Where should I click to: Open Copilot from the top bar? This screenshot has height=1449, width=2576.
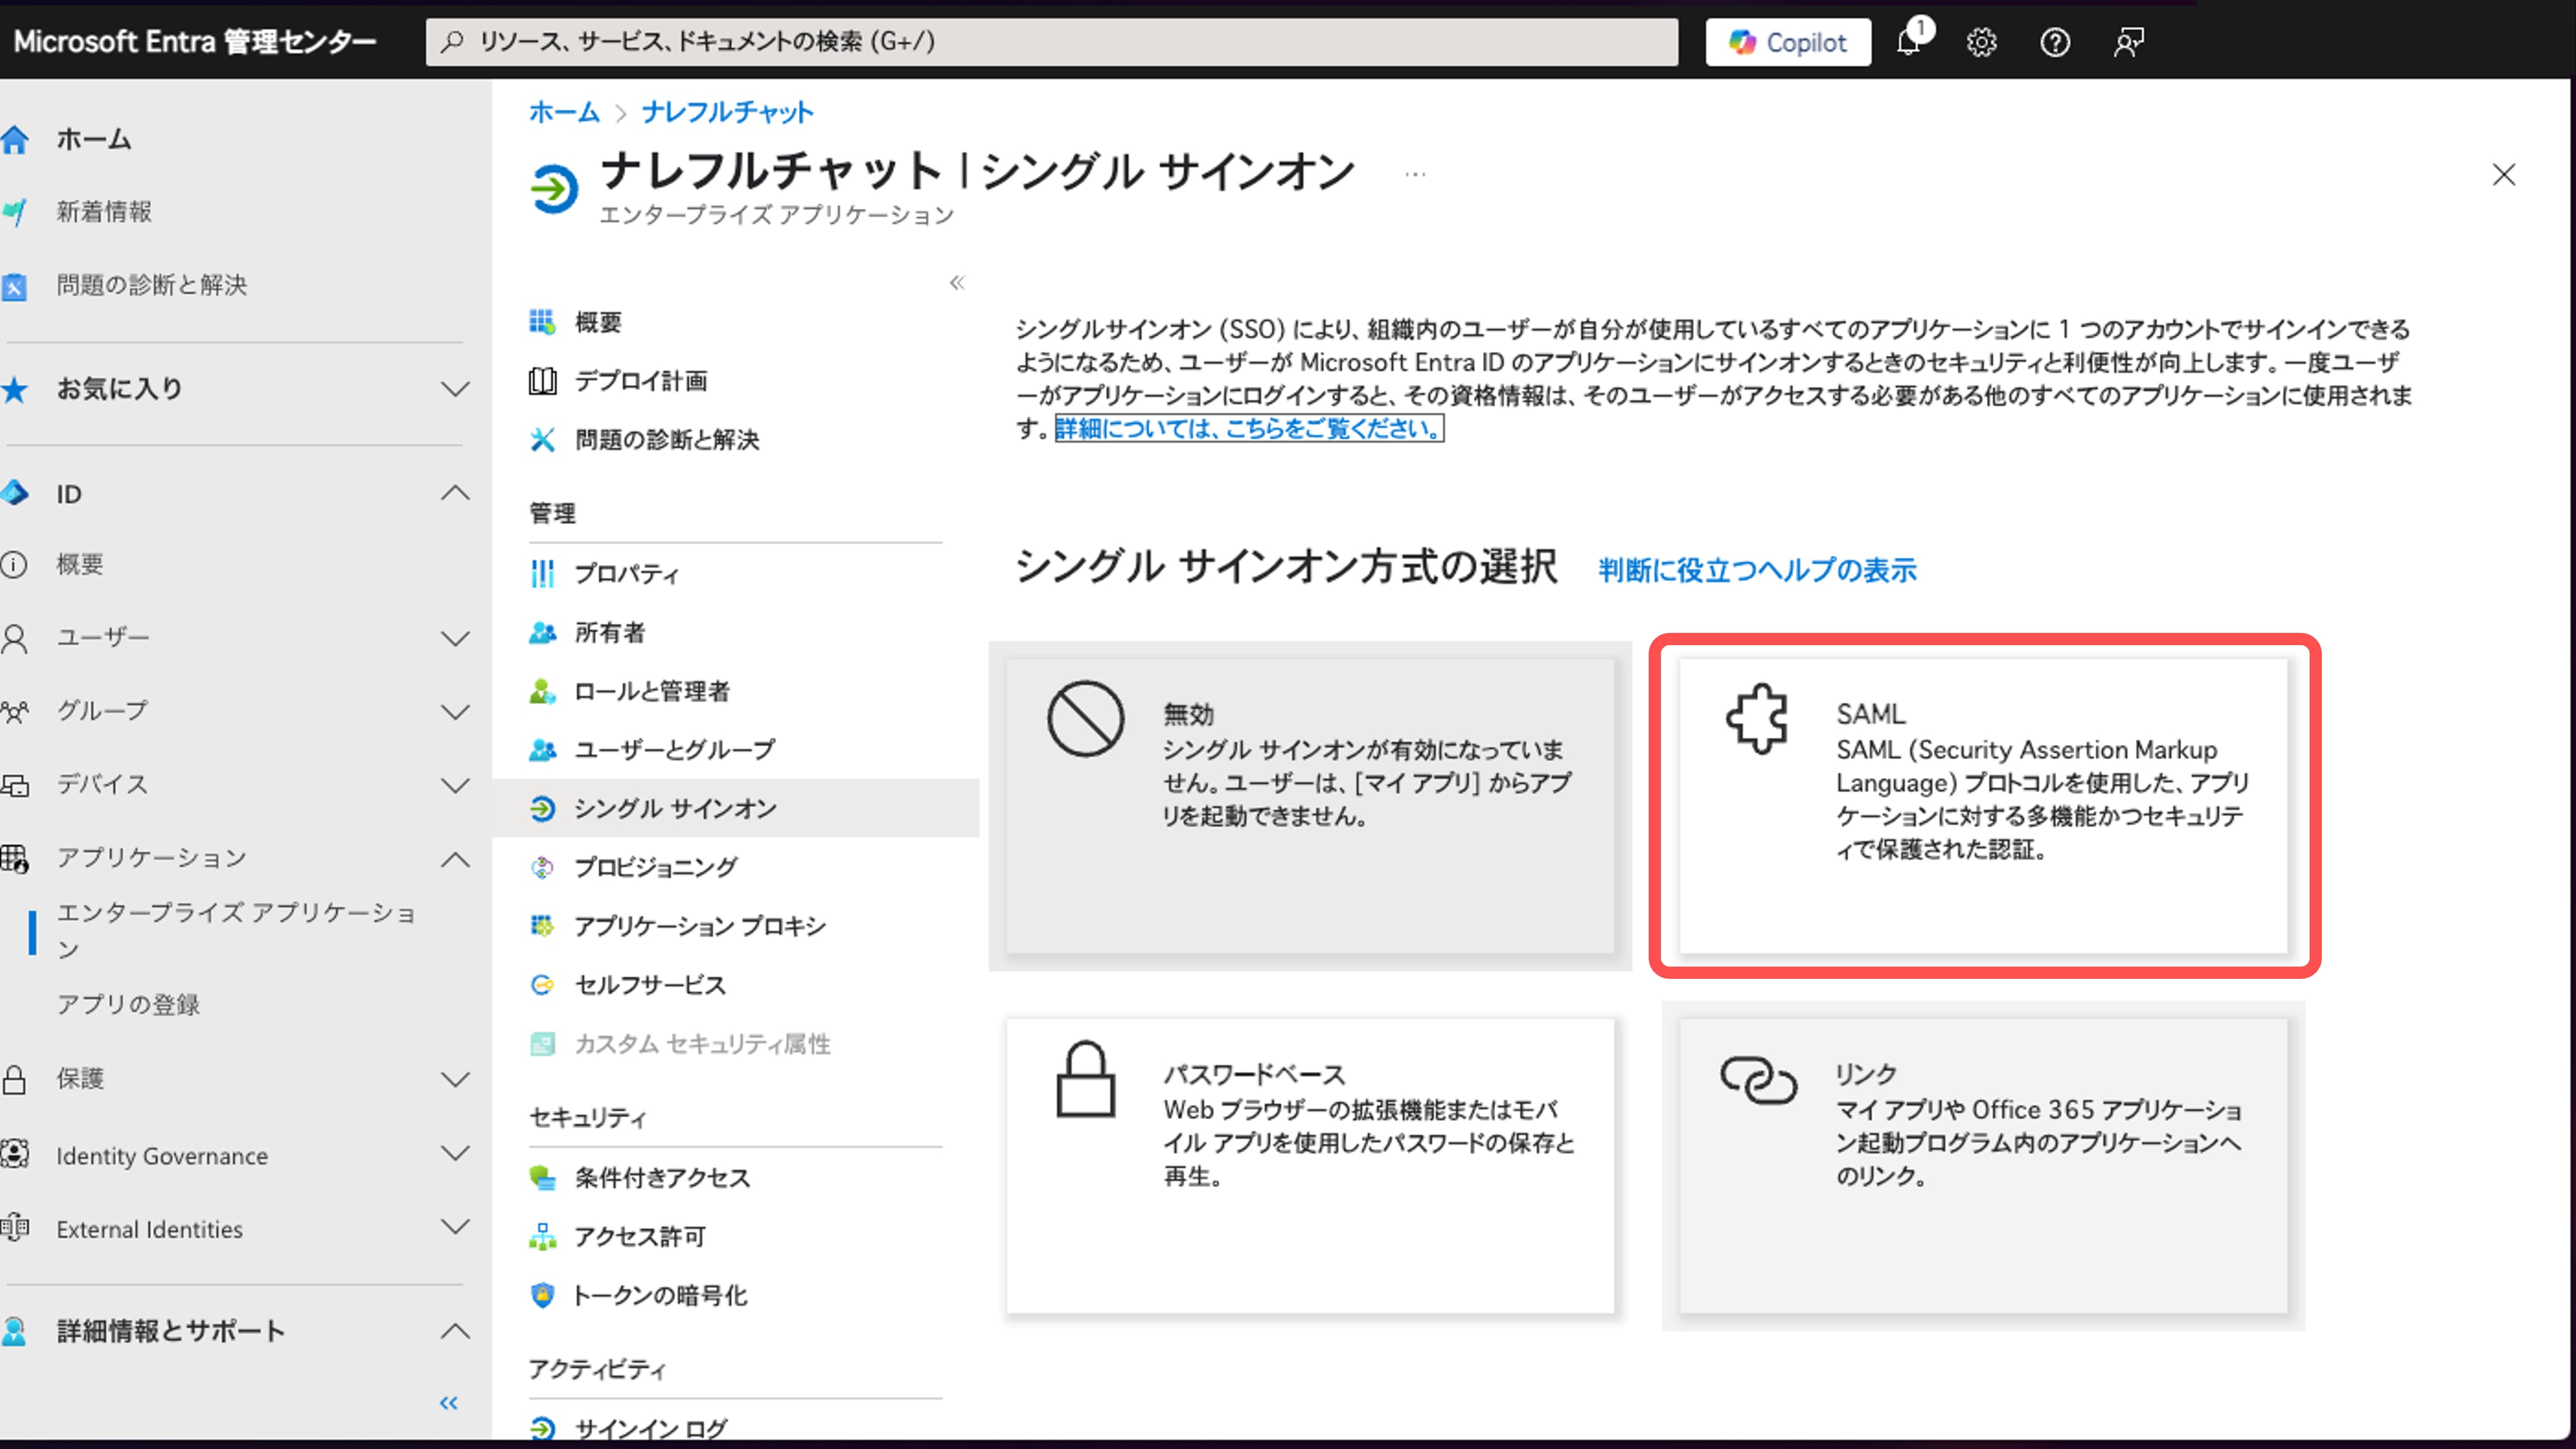coord(1787,42)
